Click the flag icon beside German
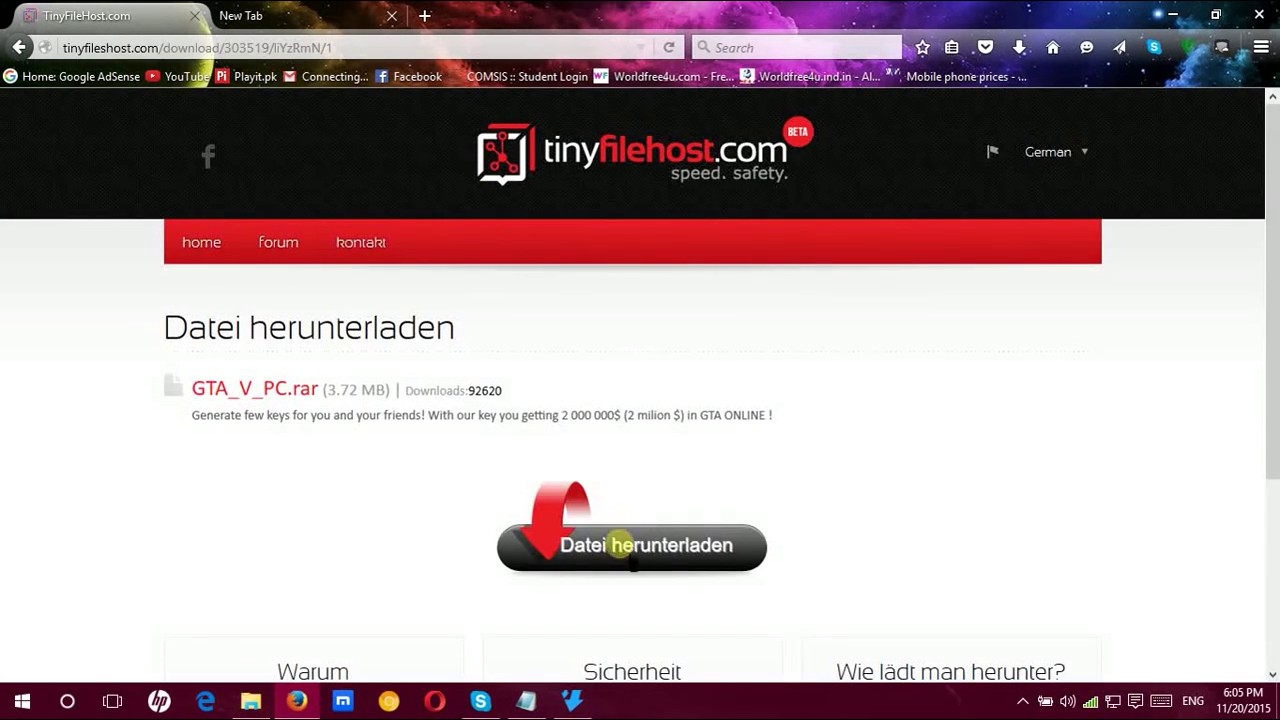Screen dimensions: 1280x720 (x=992, y=152)
